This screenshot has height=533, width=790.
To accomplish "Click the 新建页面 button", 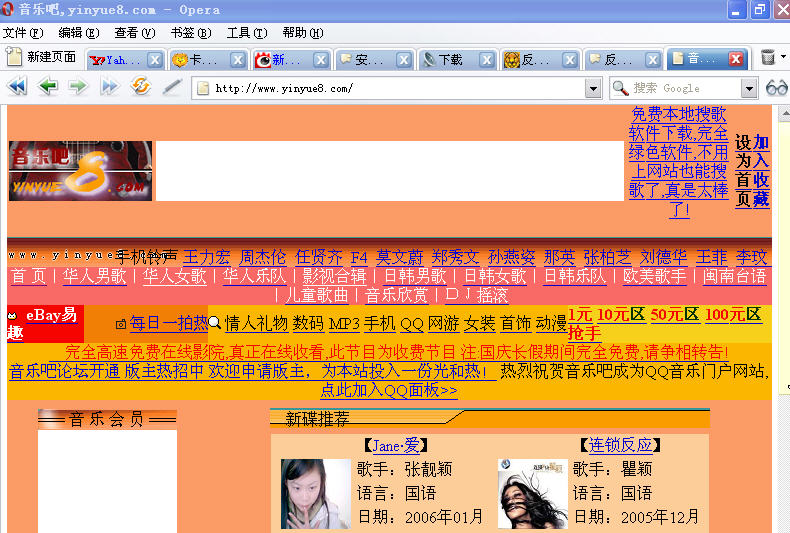I will tap(41, 57).
